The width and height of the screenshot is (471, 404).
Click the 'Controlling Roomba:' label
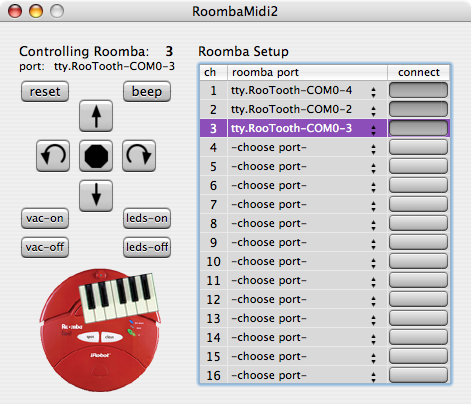click(84, 52)
